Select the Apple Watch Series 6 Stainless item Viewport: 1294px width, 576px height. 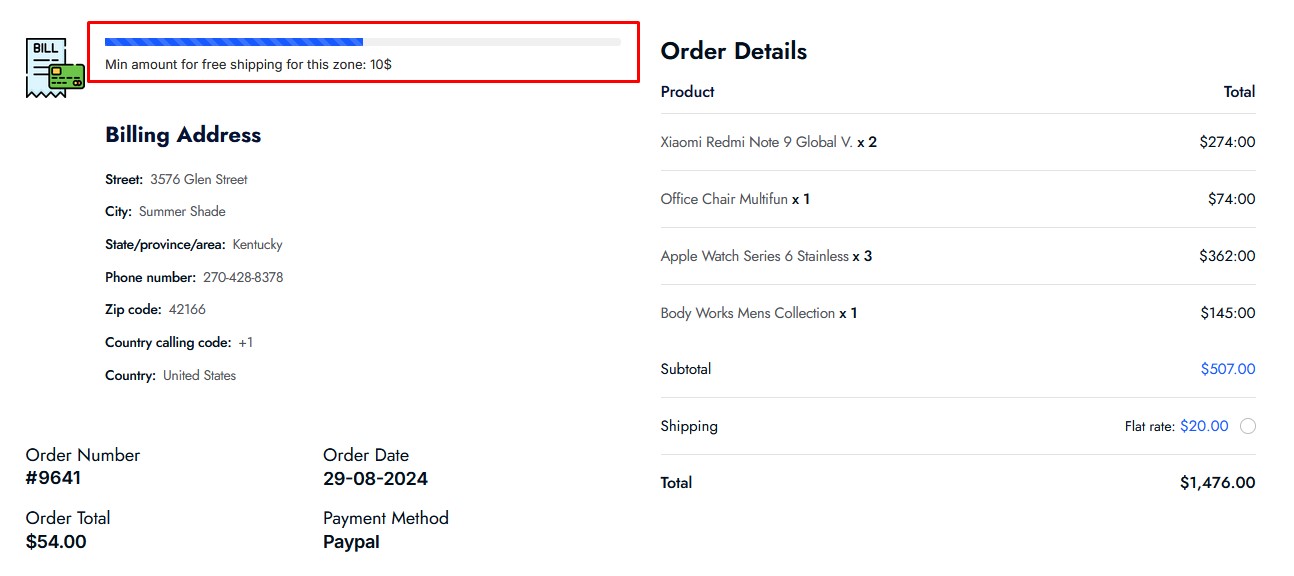click(x=754, y=256)
